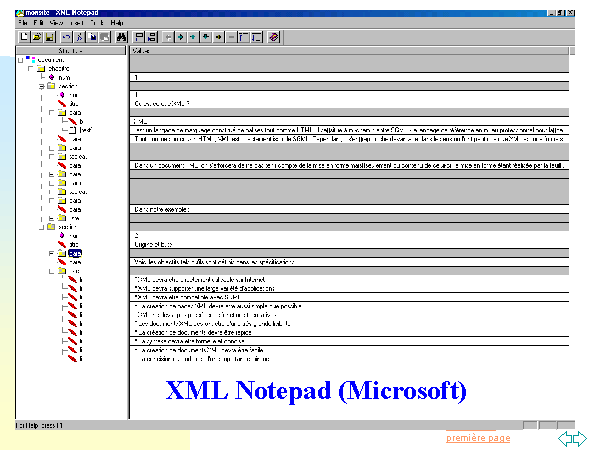Select the highlighted node in the tree
Viewport: 600px width, 450px height.
76,253
